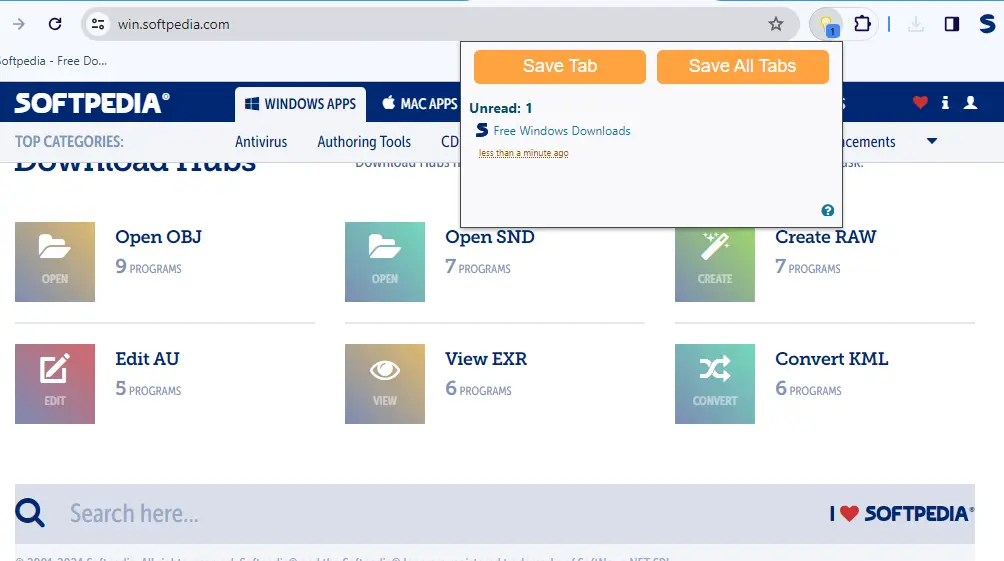Toggle the browser side panel
Image resolution: width=1004 pixels, height=561 pixels.
pyautogui.click(x=952, y=24)
